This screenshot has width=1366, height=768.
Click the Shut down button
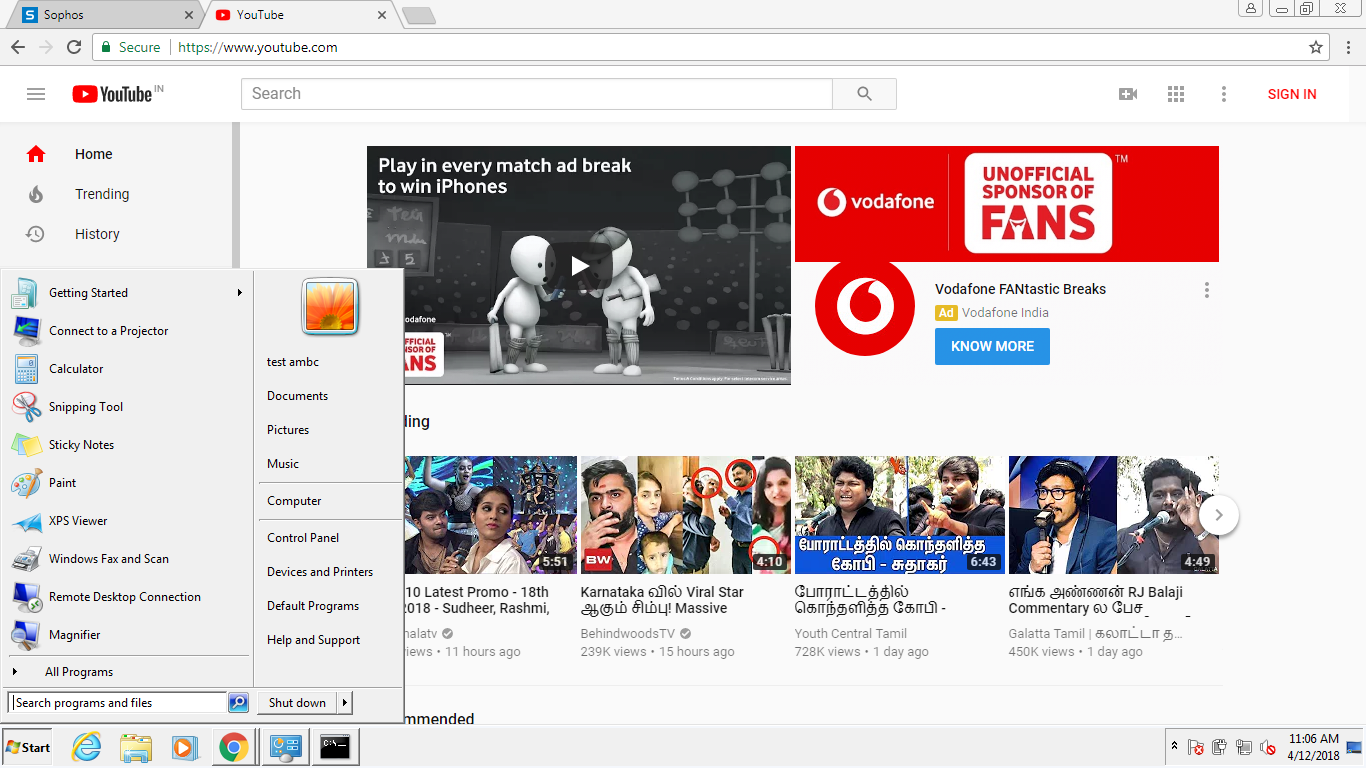tap(297, 703)
